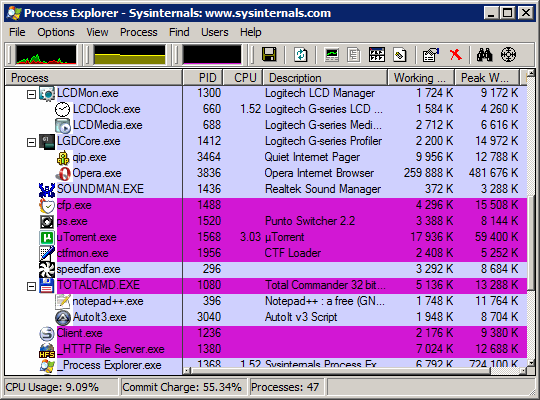Click the AutoIt3.exe icon
Image resolution: width=540 pixels, height=400 pixels.
point(63,318)
